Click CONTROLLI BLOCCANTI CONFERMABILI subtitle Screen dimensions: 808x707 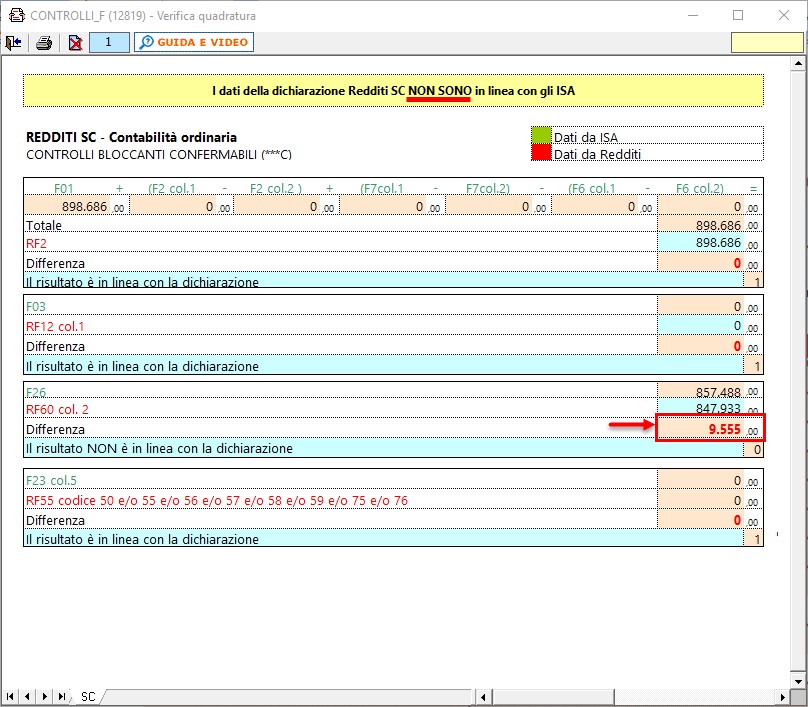click(159, 155)
